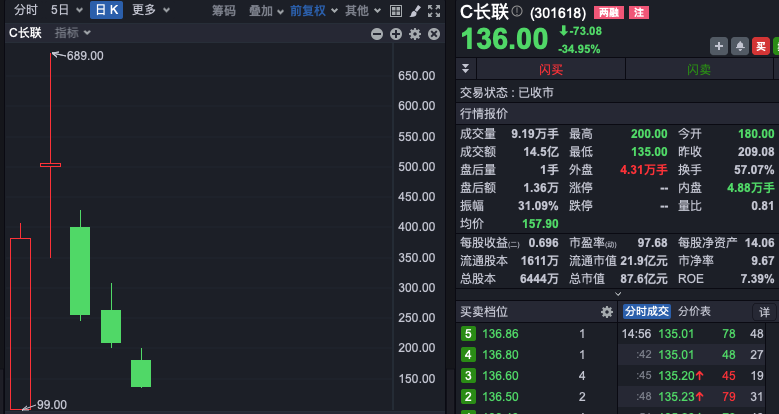Click the 行情报价 section header
Viewport: 779px width, 414px height.
pos(484,114)
